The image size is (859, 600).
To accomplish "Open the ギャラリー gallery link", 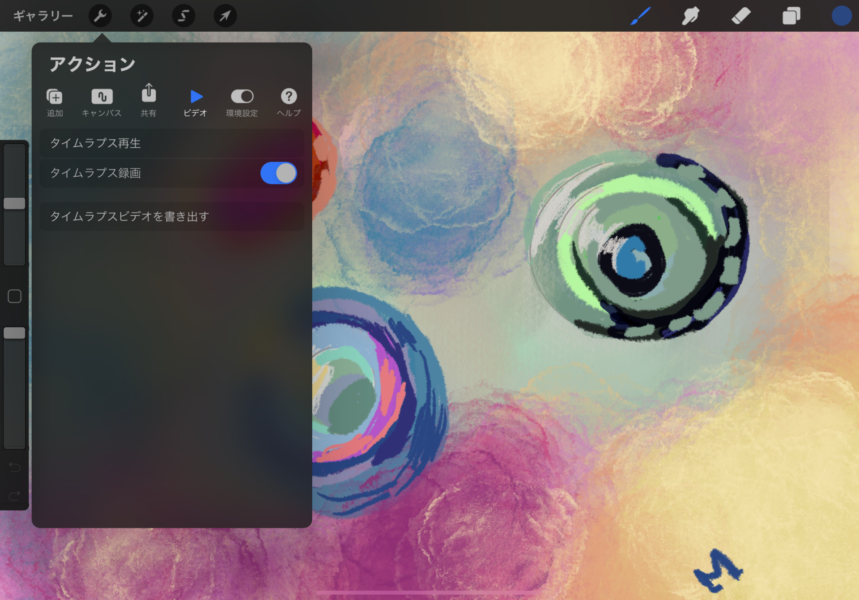I will click(43, 16).
